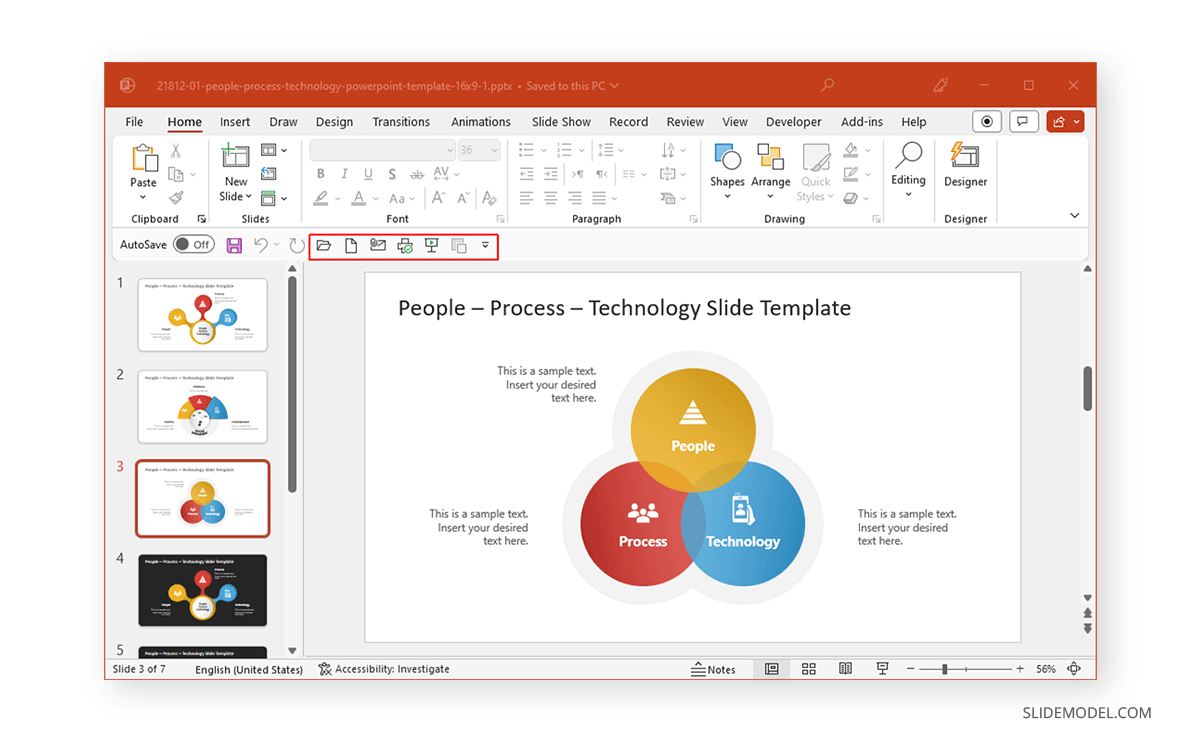Toggle underline formatting
The height and width of the screenshot is (743, 1200).
coord(366,174)
